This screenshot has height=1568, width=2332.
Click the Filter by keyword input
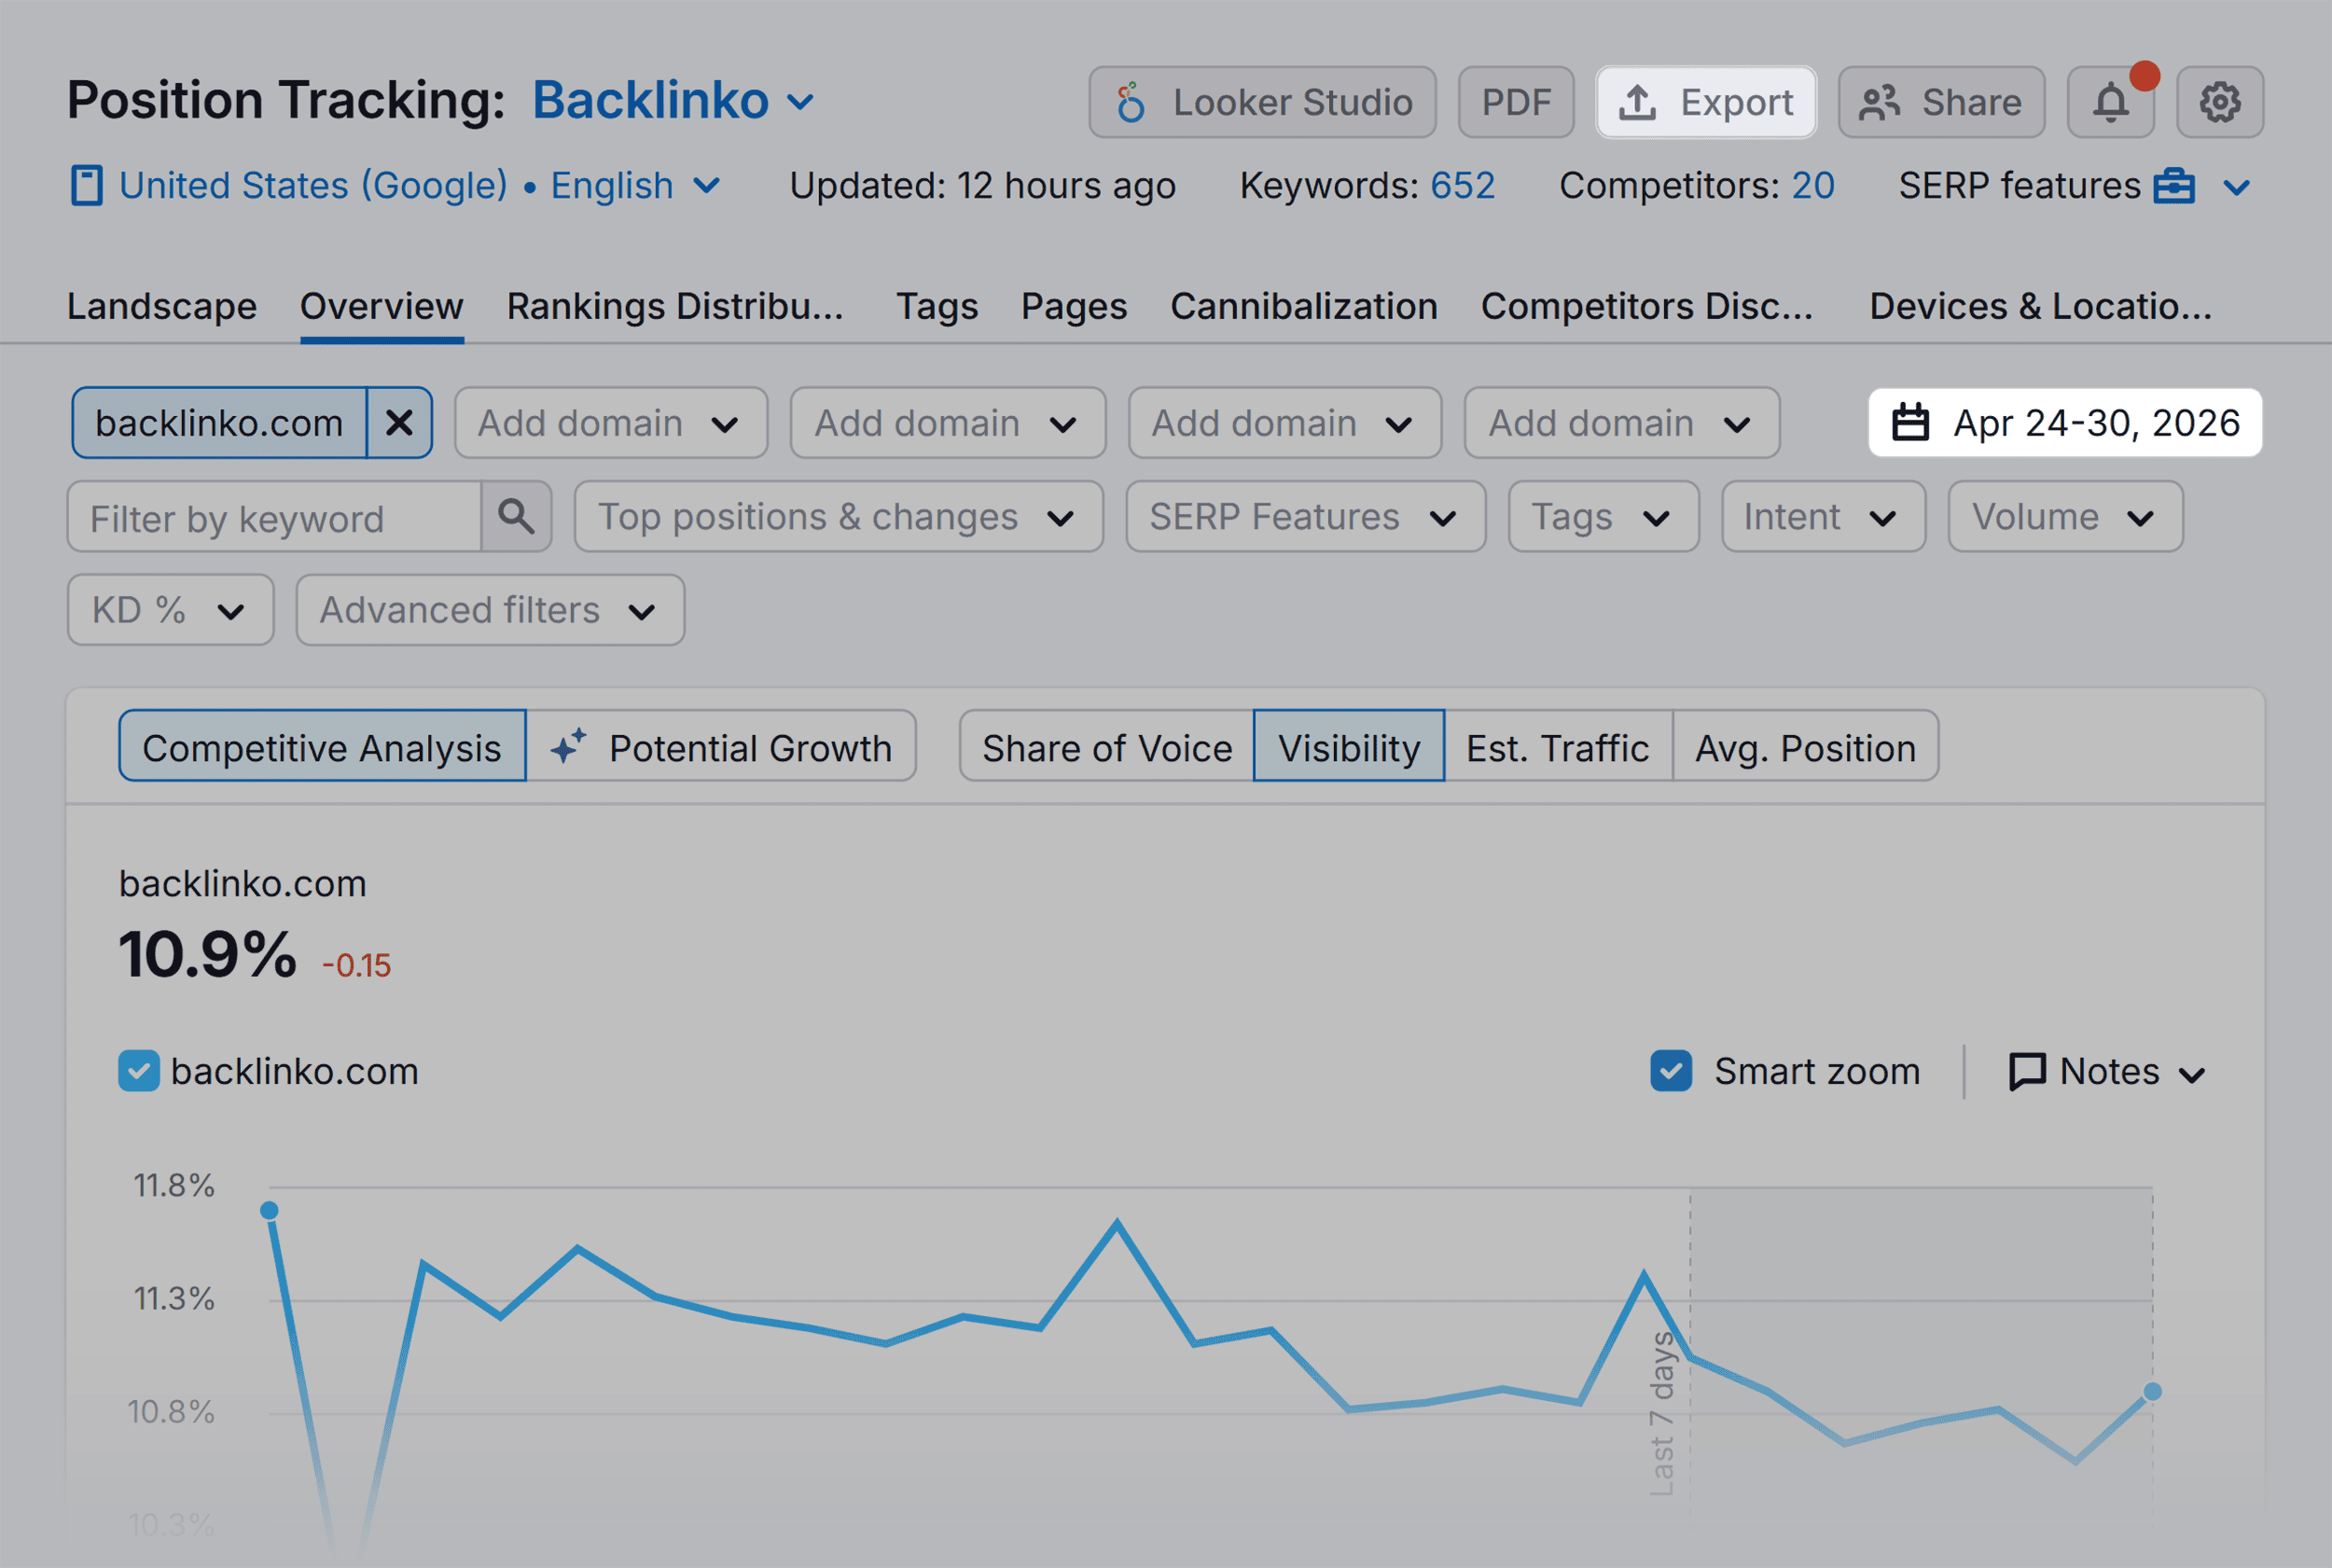click(275, 518)
